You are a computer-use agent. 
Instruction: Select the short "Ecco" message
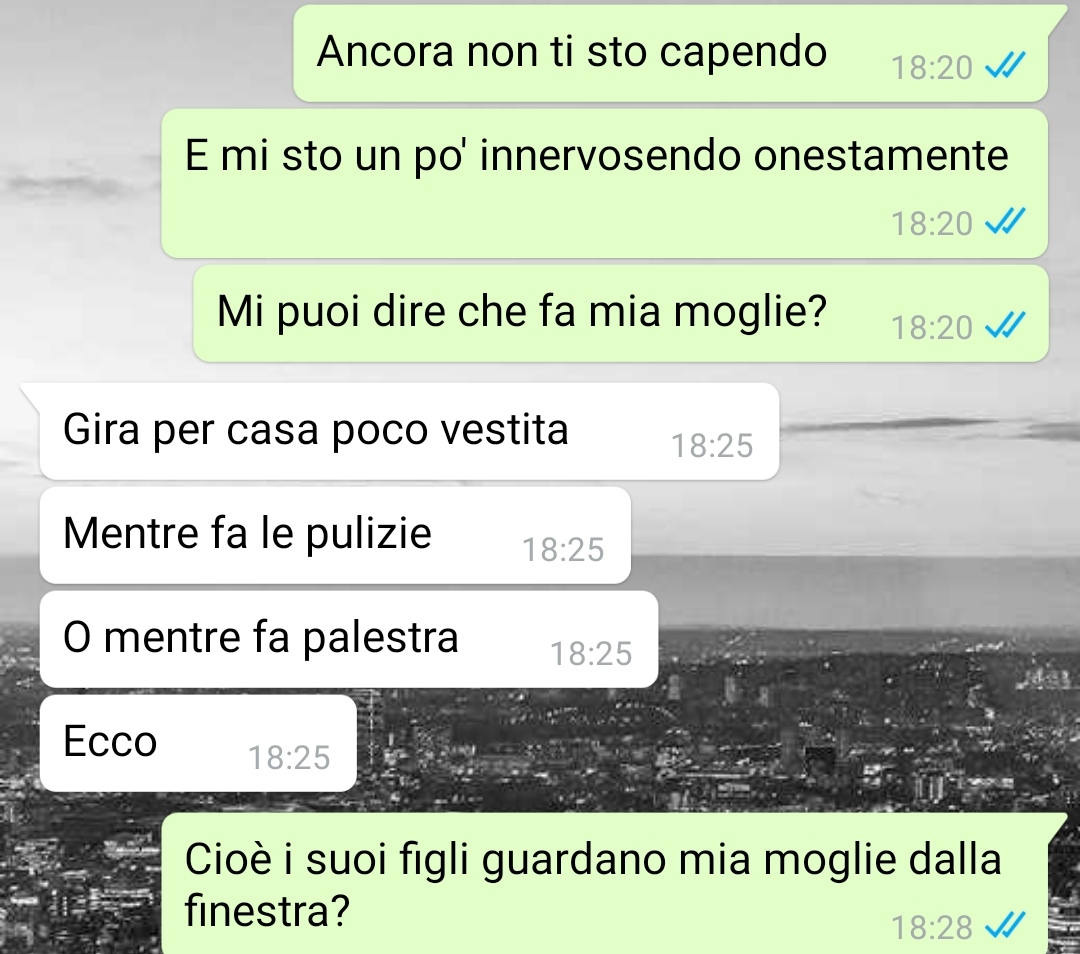[x=198, y=743]
